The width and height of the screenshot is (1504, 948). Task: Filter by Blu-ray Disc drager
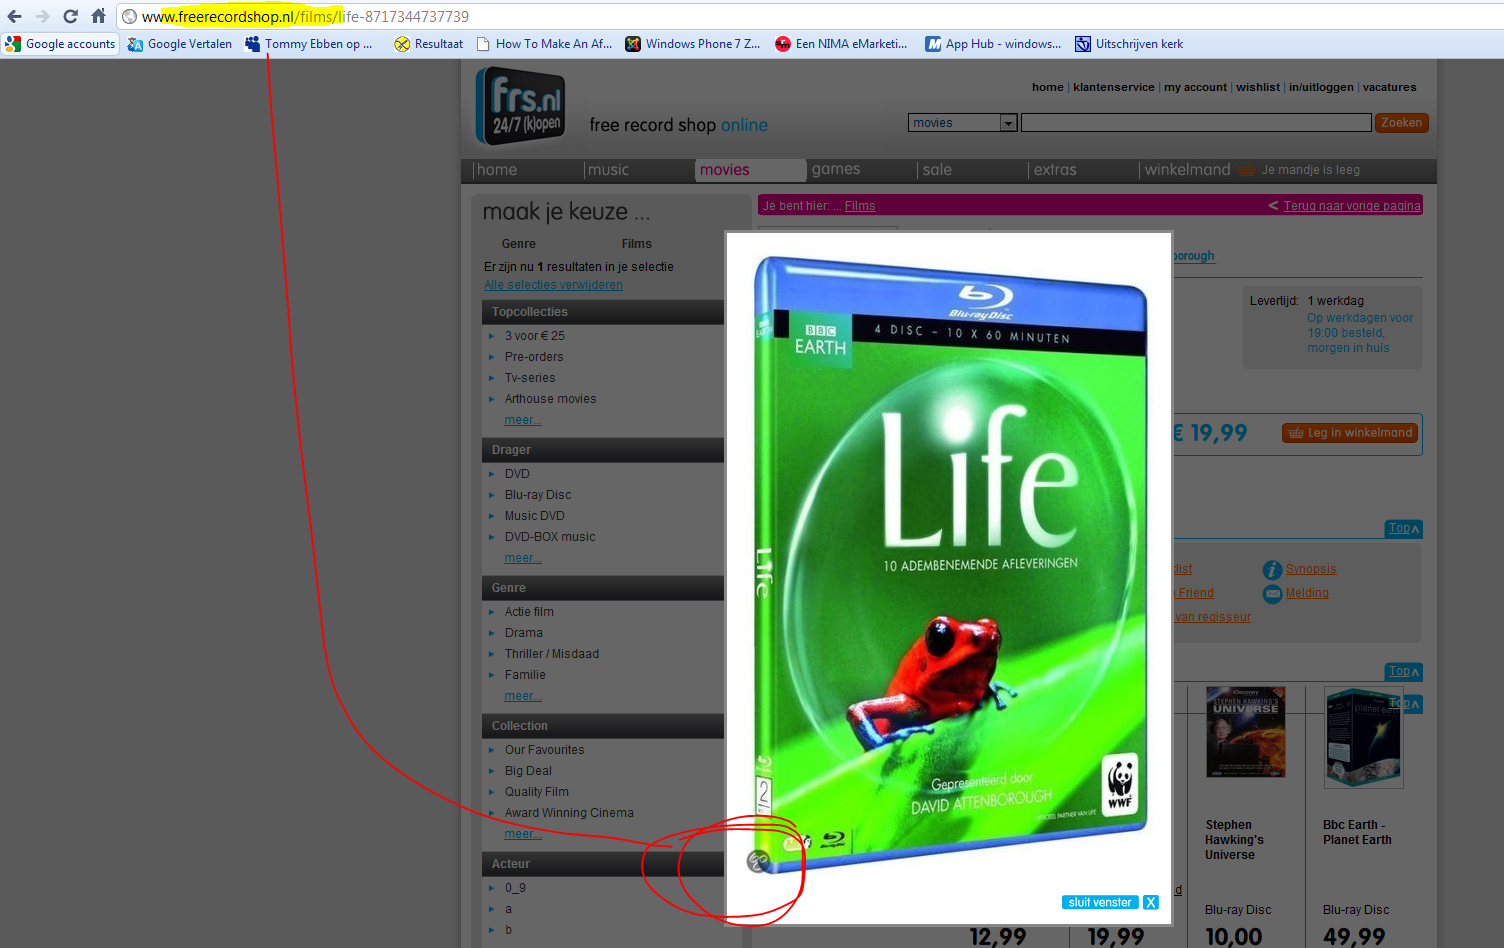coord(538,495)
